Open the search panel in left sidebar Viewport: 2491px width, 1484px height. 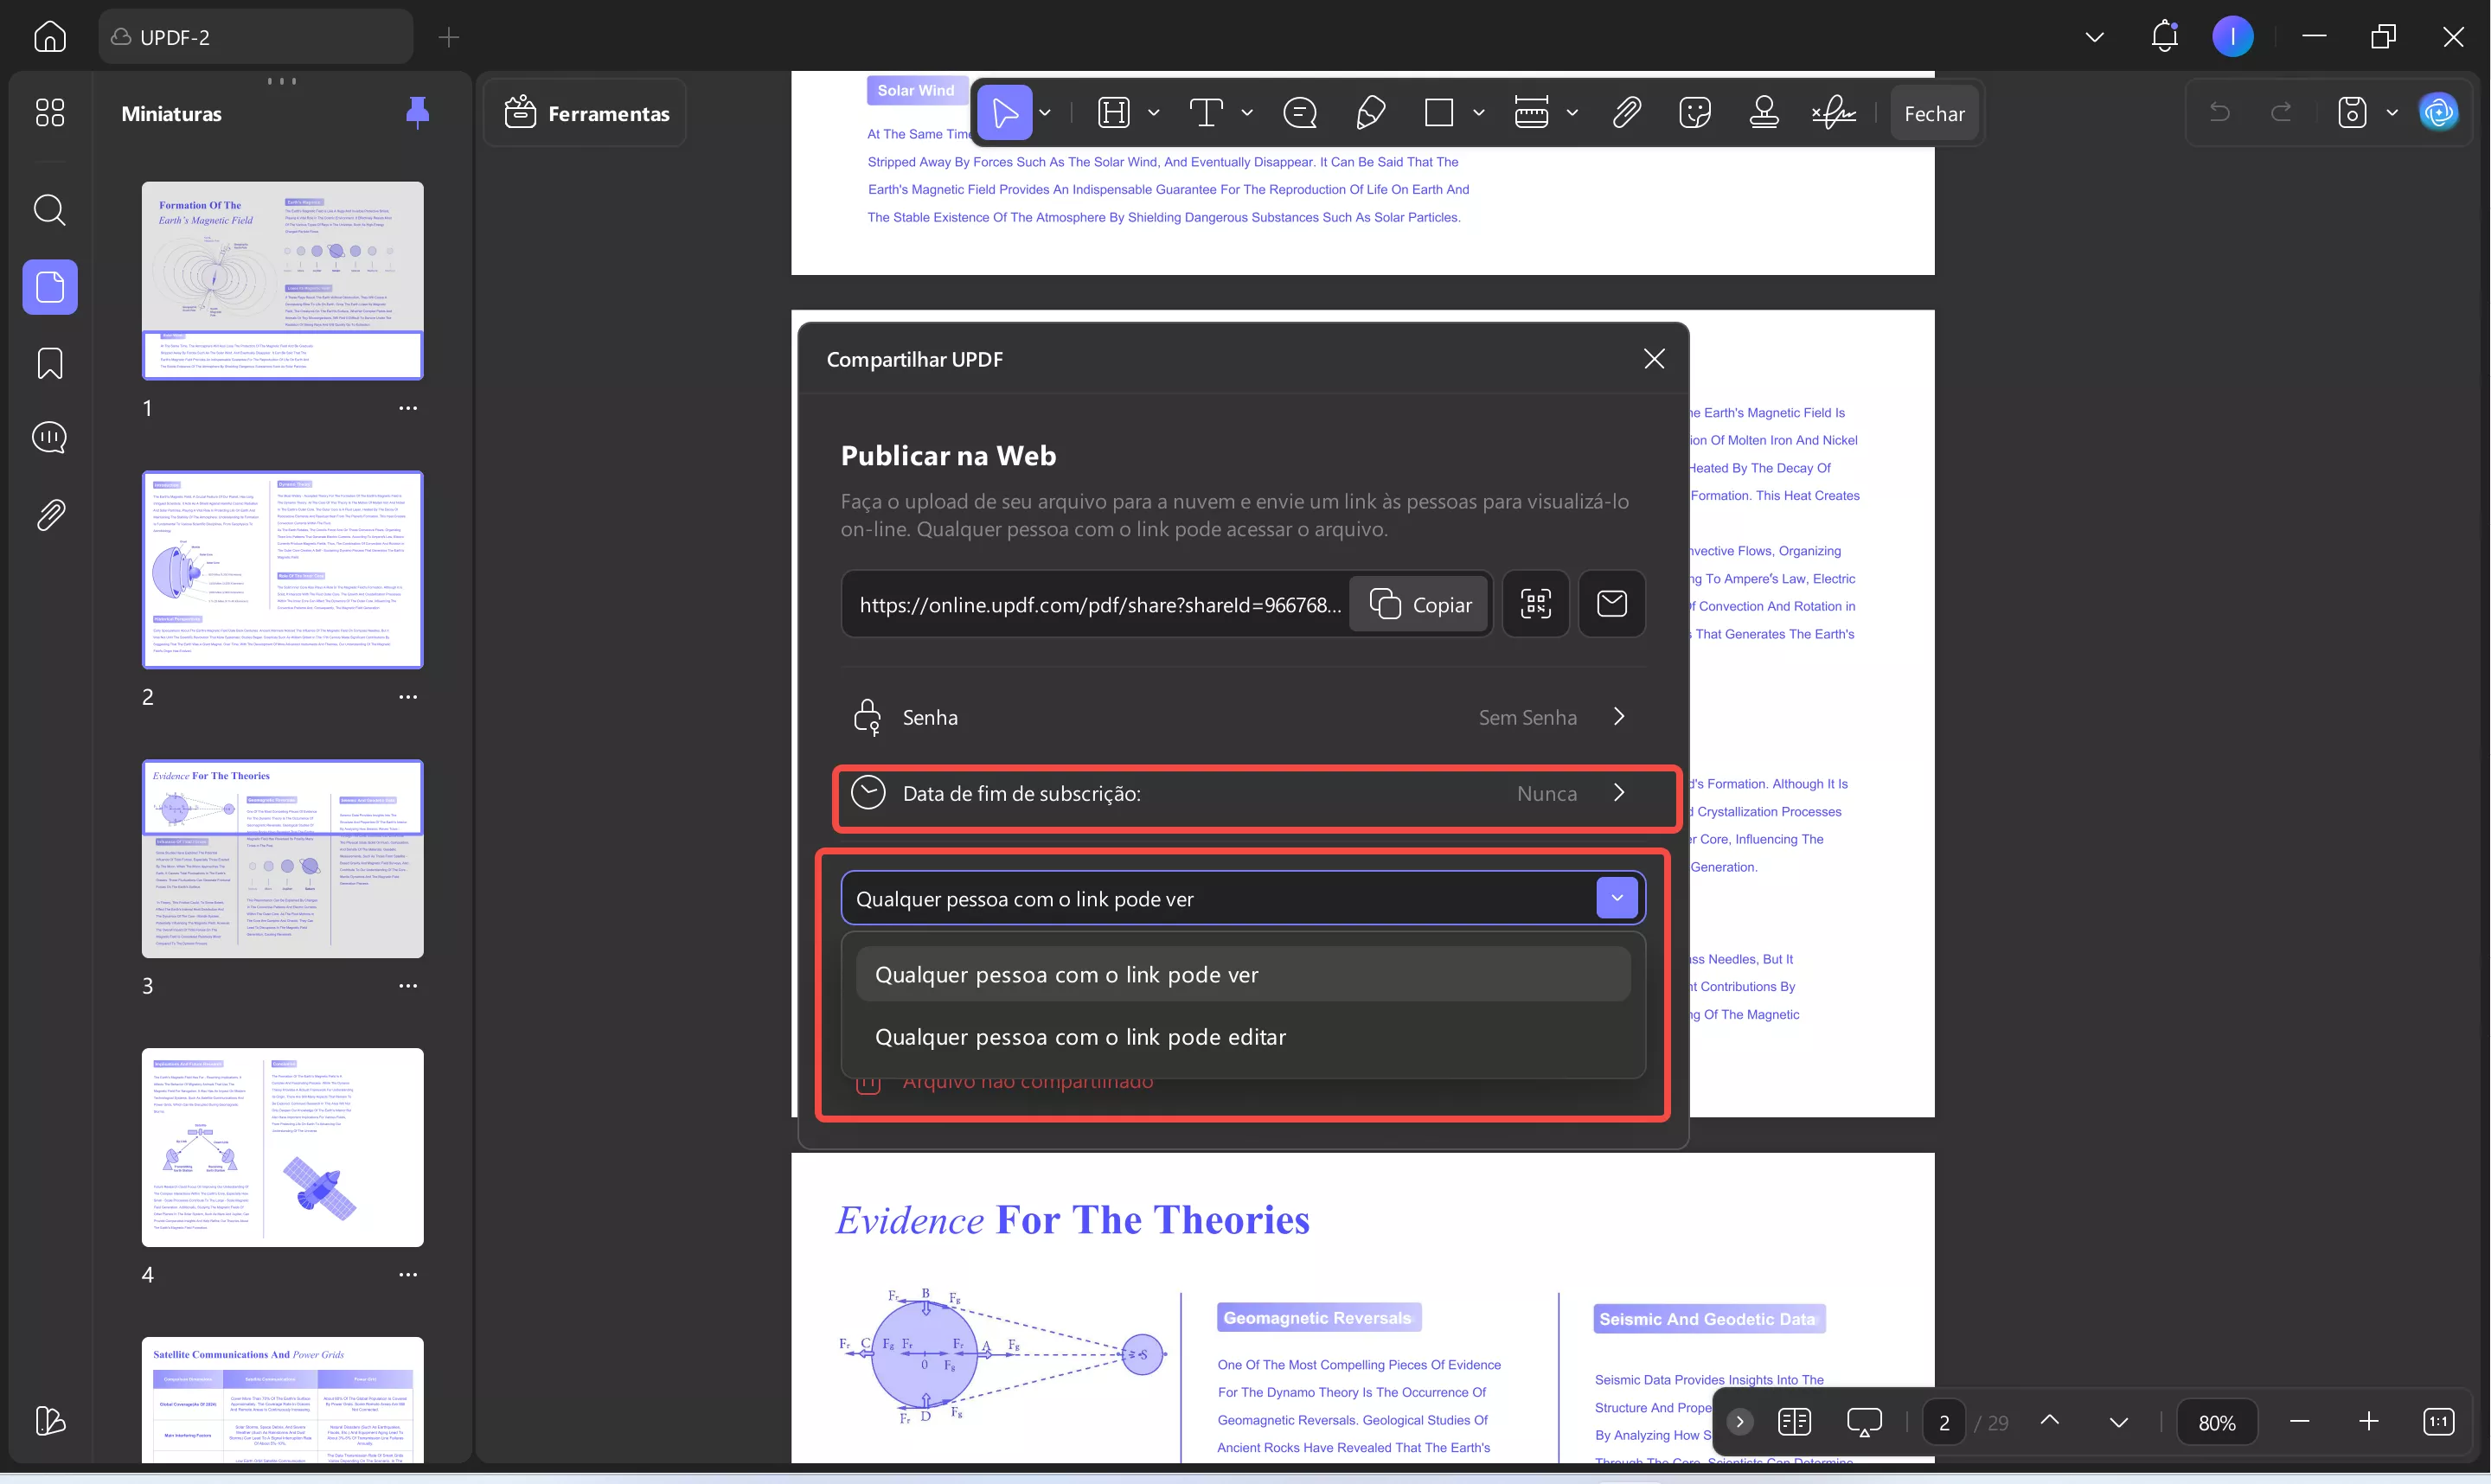(49, 210)
